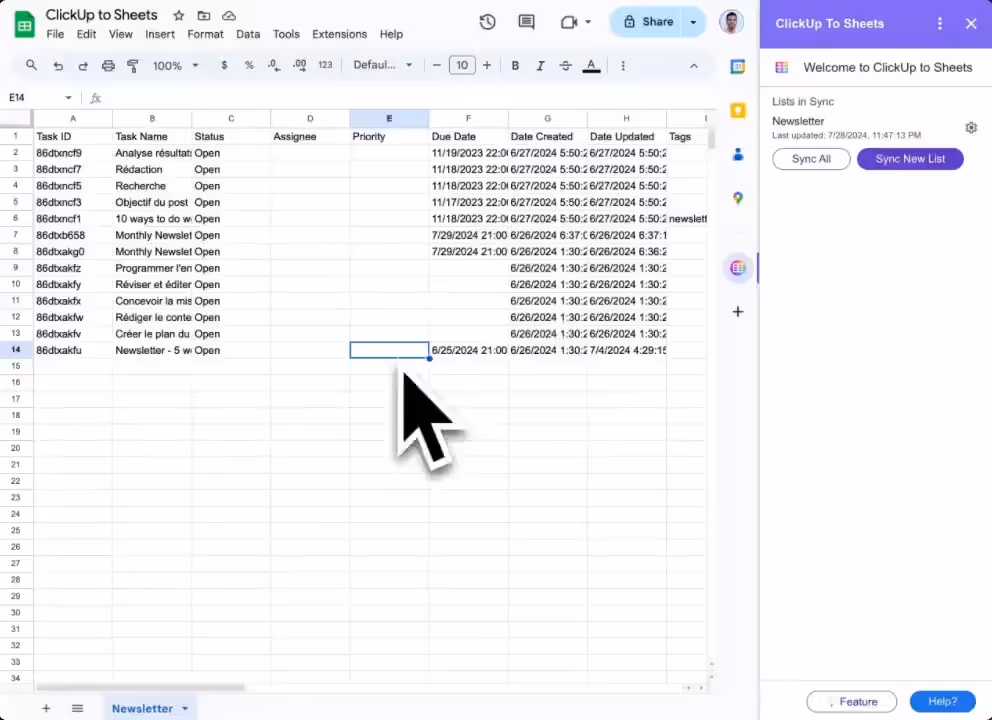Expand the zoom level dropdown at 100%
The width and height of the screenshot is (992, 720).
pyautogui.click(x=175, y=66)
